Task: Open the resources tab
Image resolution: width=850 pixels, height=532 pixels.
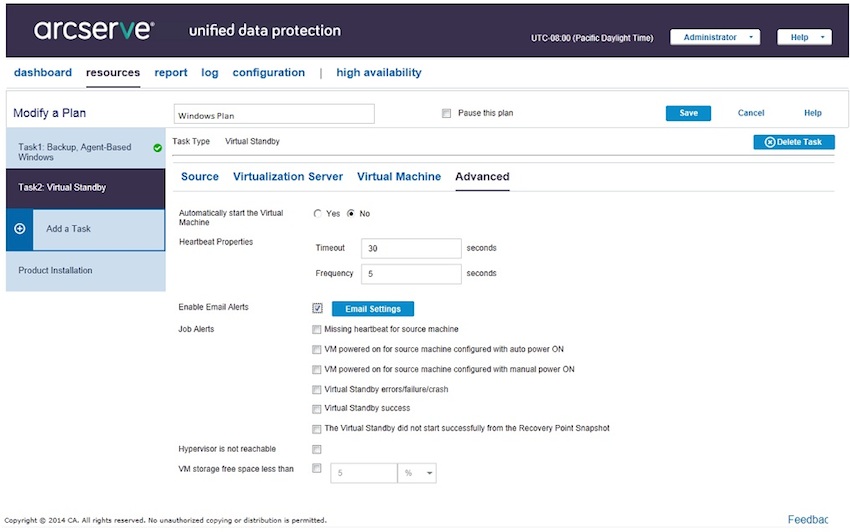Action: tap(113, 73)
